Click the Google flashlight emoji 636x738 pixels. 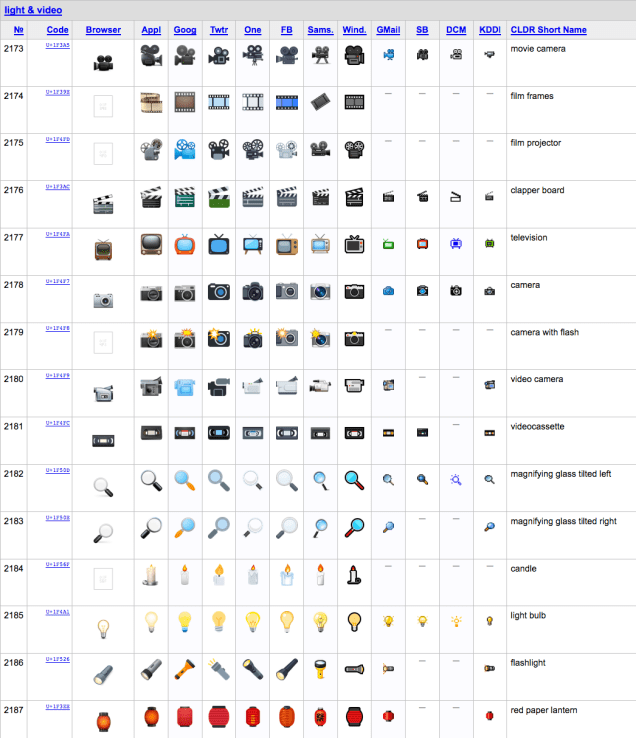click(x=185, y=668)
